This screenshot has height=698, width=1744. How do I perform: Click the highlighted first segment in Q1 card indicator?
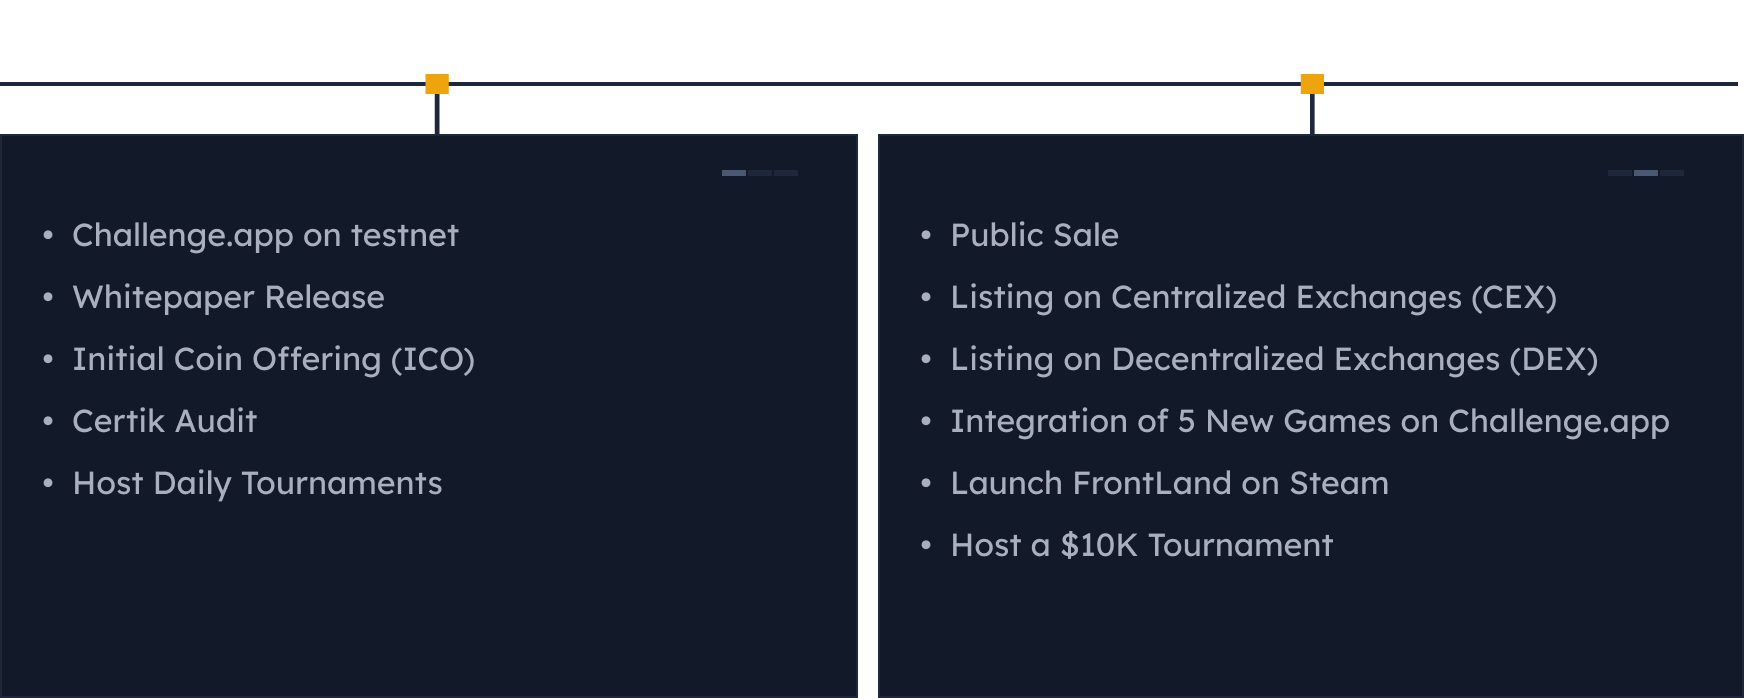[x=734, y=173]
